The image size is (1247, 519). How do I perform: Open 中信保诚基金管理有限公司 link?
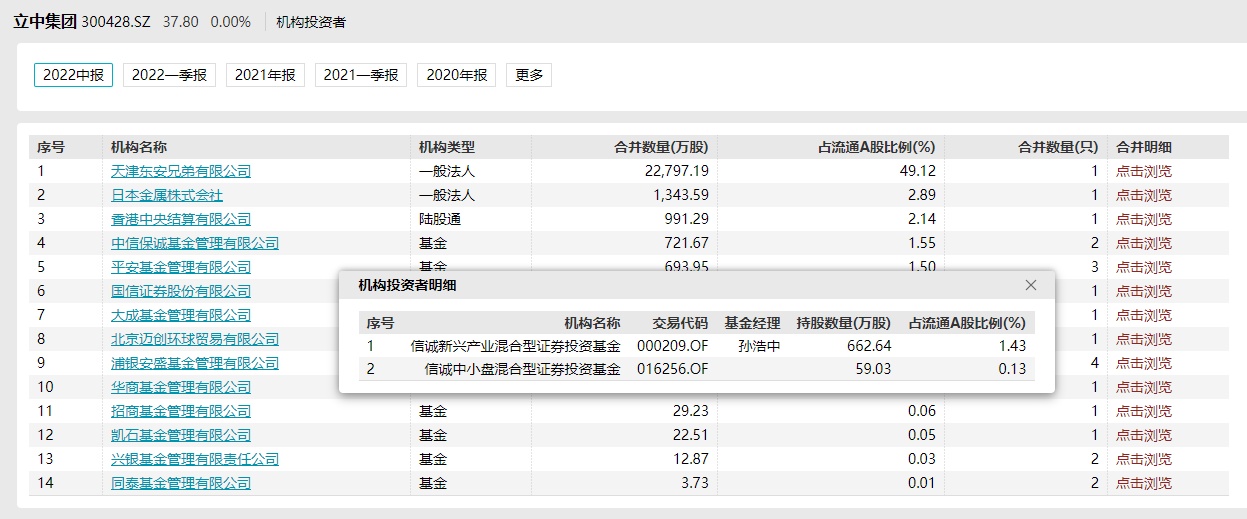click(195, 243)
